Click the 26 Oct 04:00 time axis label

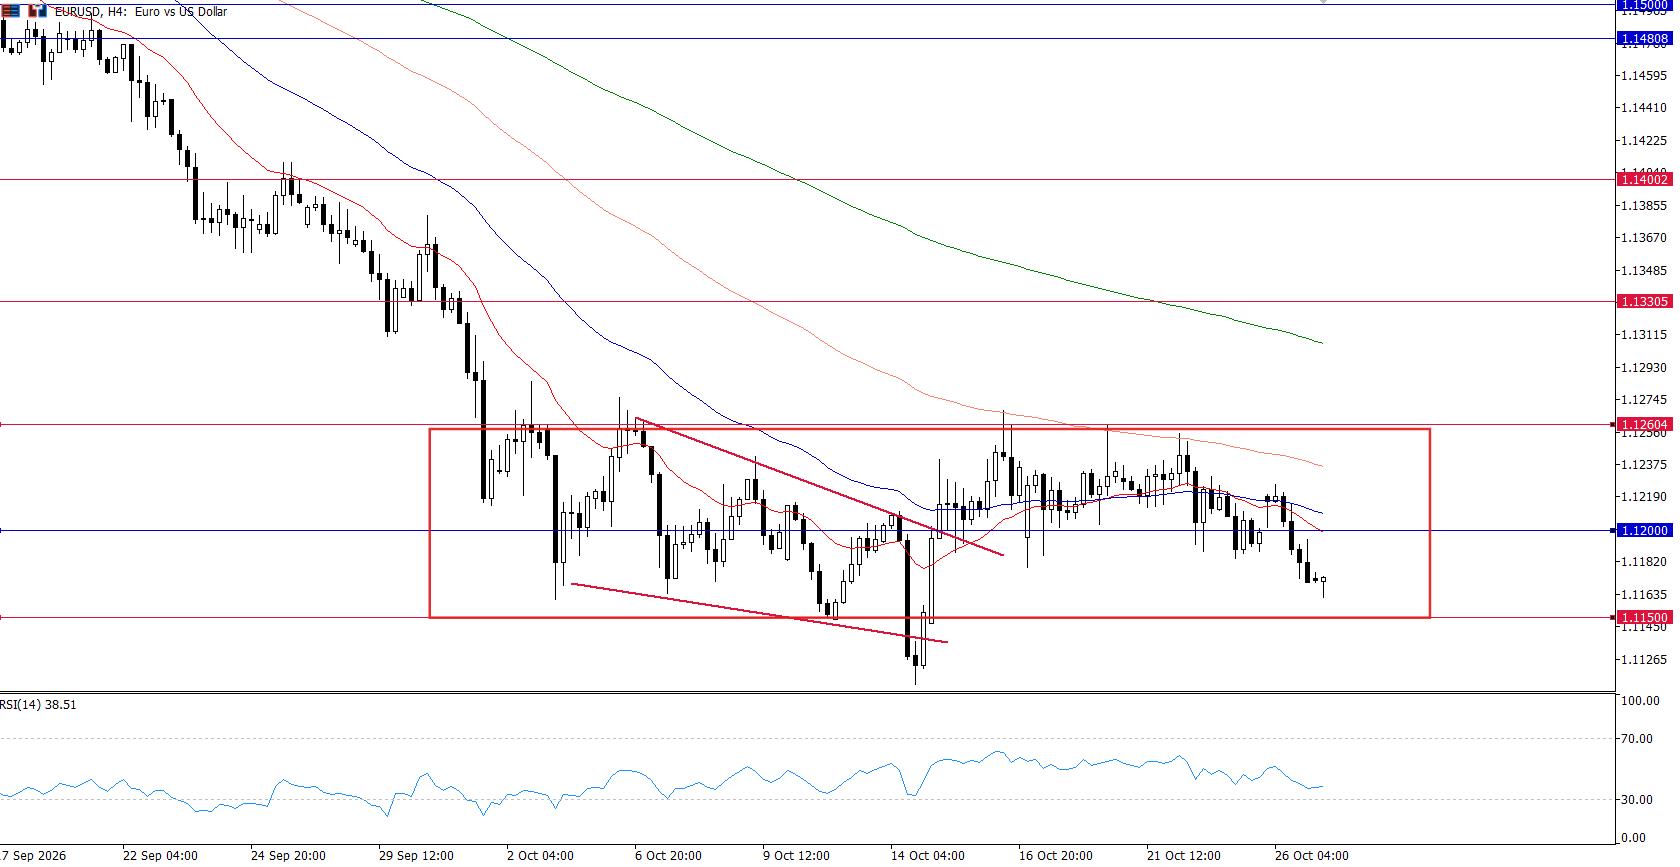pyautogui.click(x=1312, y=856)
